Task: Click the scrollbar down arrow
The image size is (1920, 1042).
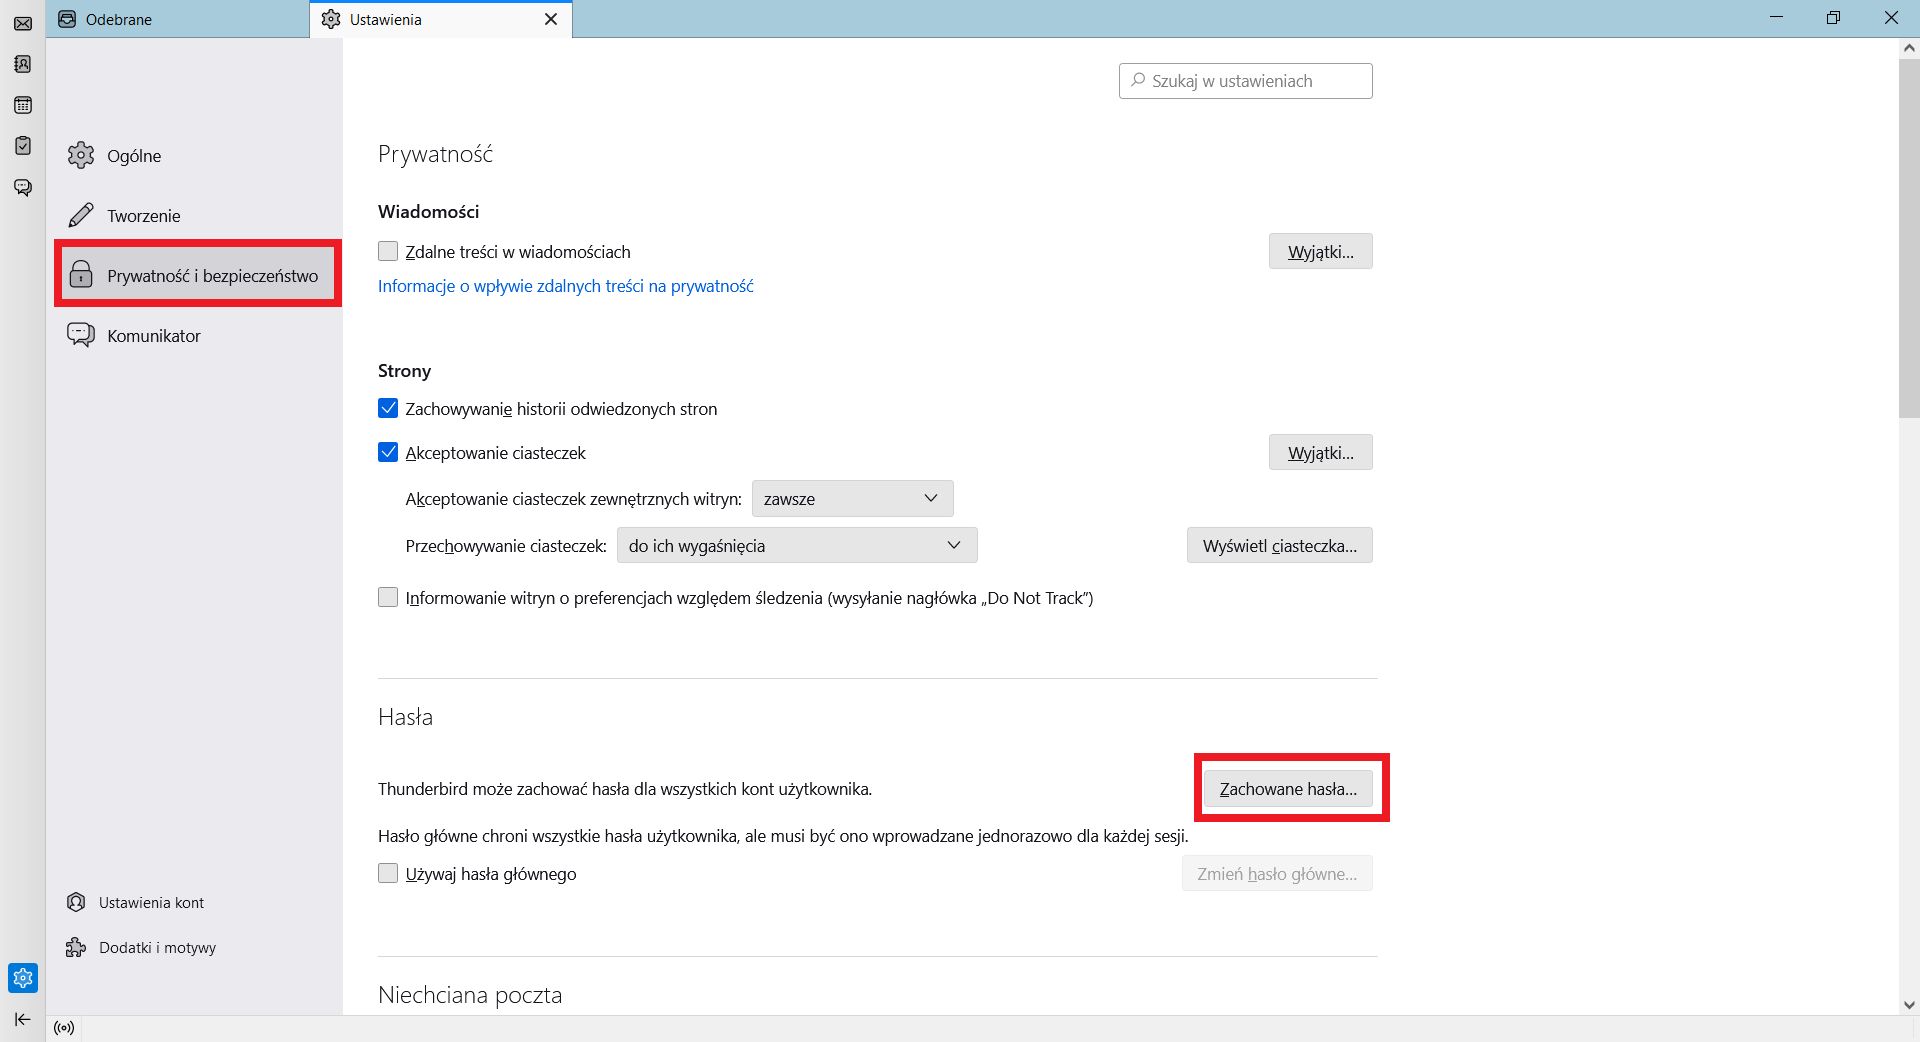Action: [x=1909, y=1005]
